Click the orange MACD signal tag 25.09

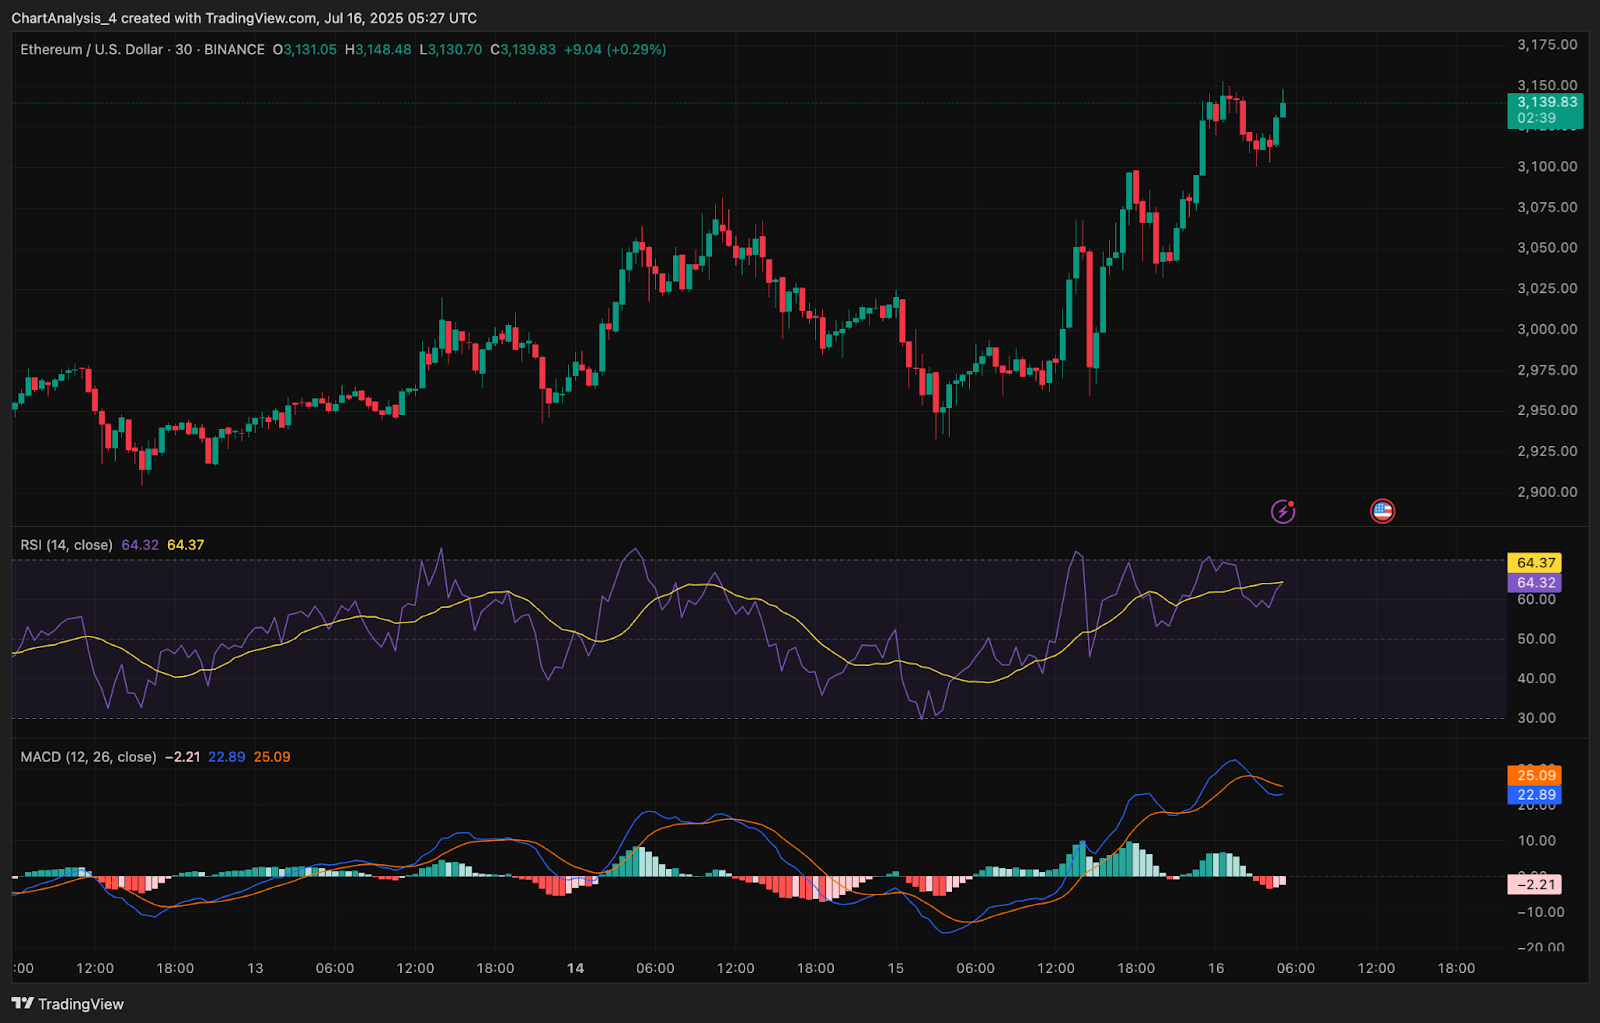tap(1535, 775)
